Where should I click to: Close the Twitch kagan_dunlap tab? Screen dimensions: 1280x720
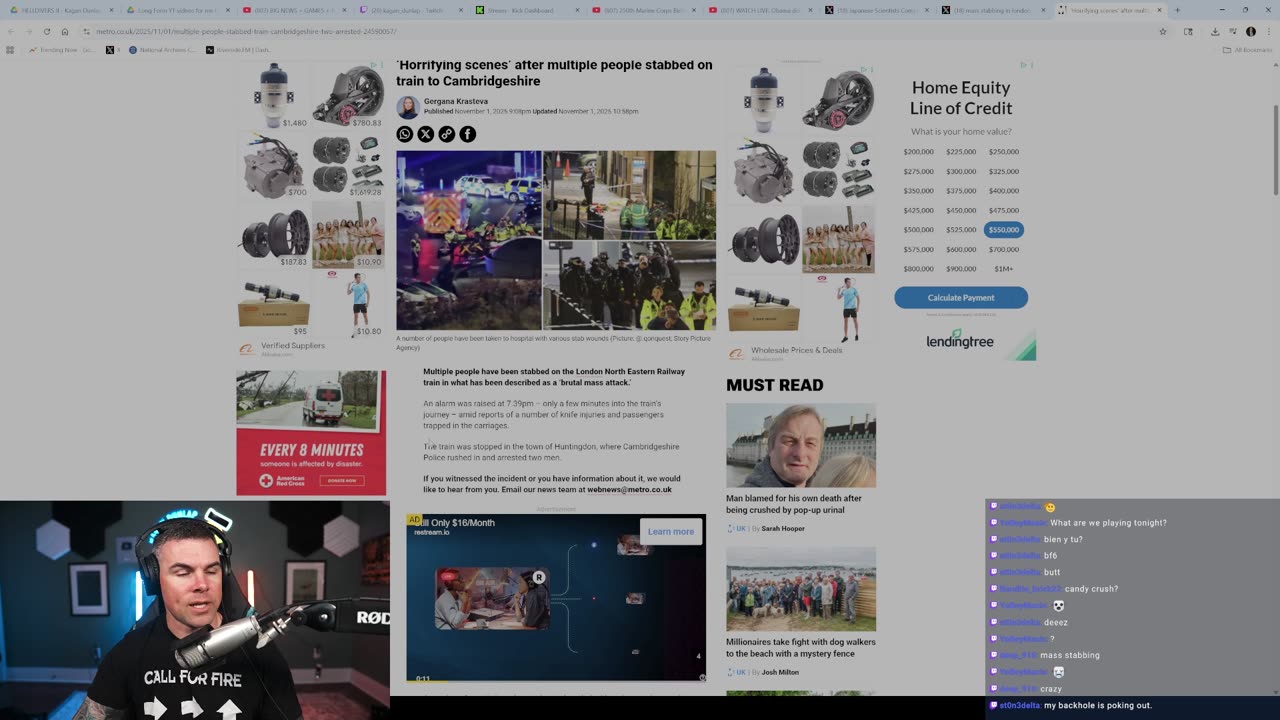460,10
